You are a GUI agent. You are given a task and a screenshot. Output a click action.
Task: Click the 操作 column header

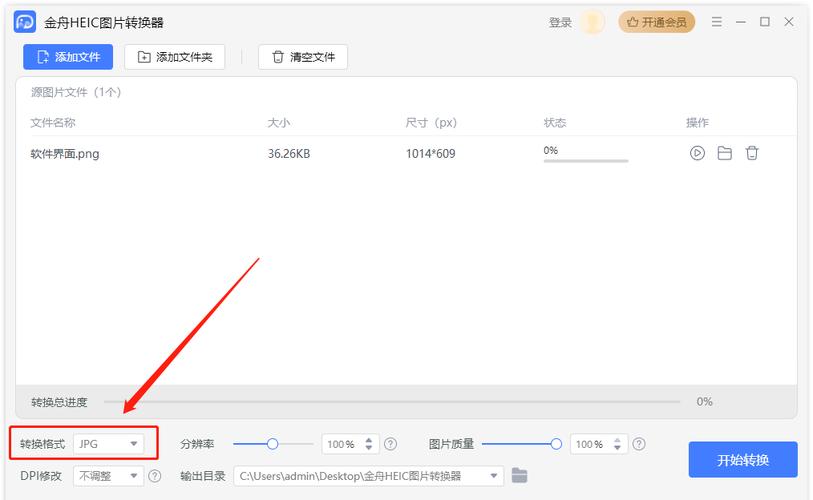697,122
